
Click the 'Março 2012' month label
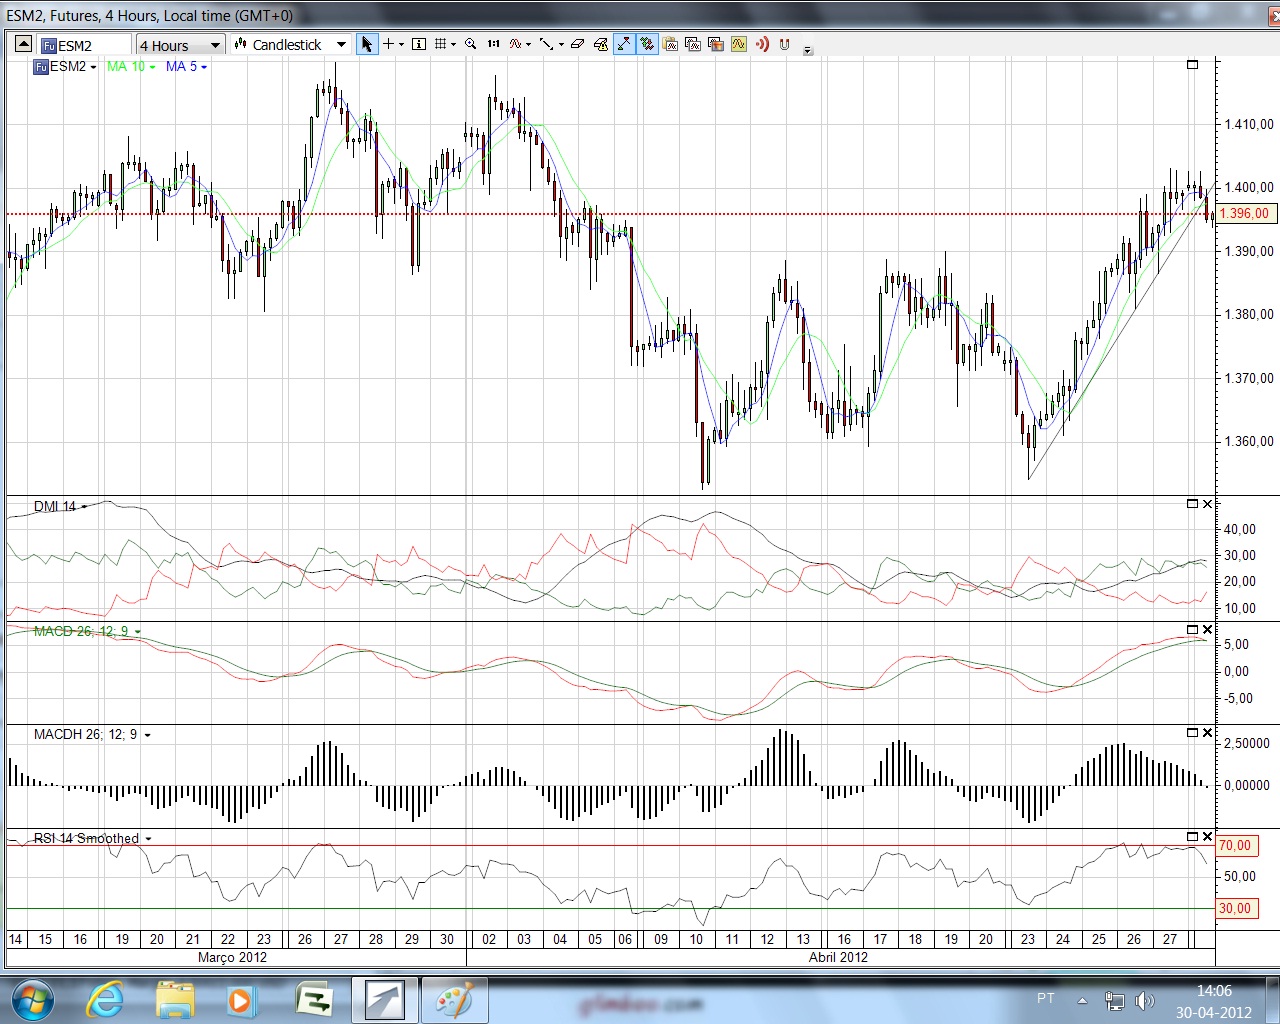click(232, 957)
